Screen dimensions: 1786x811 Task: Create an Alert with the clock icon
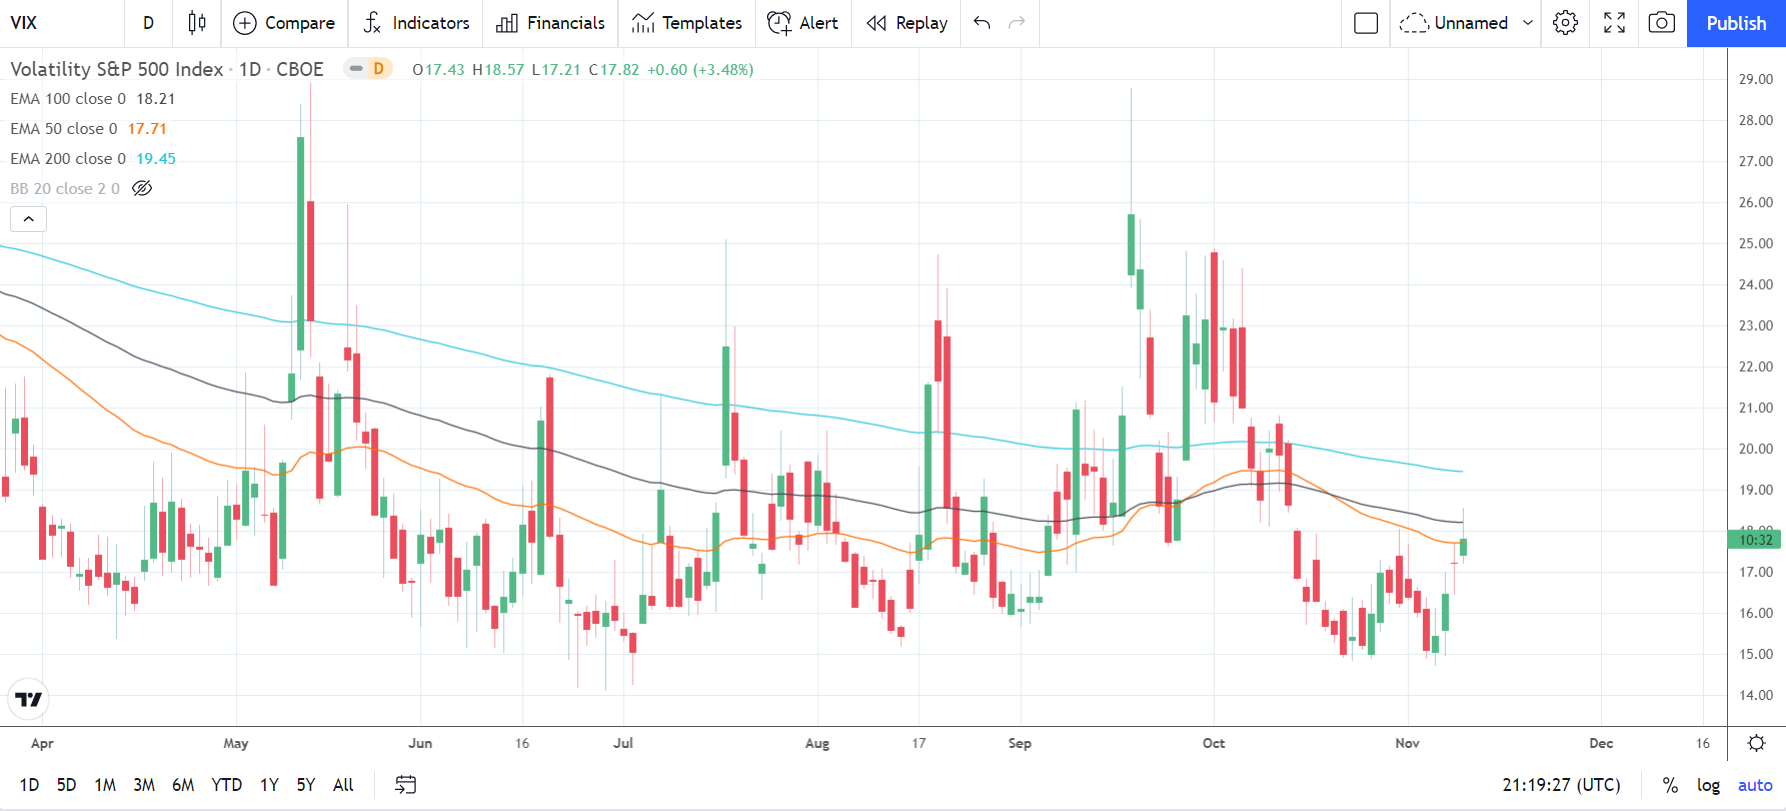click(803, 23)
